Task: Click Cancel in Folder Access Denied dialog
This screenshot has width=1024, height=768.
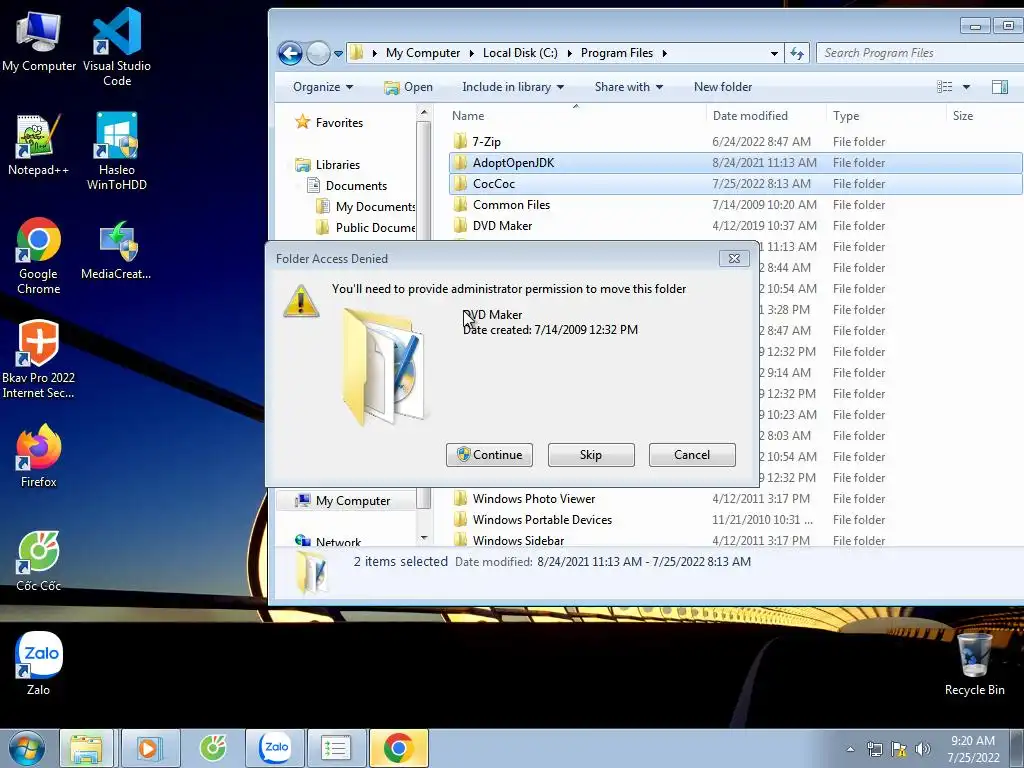Action: [x=692, y=455]
